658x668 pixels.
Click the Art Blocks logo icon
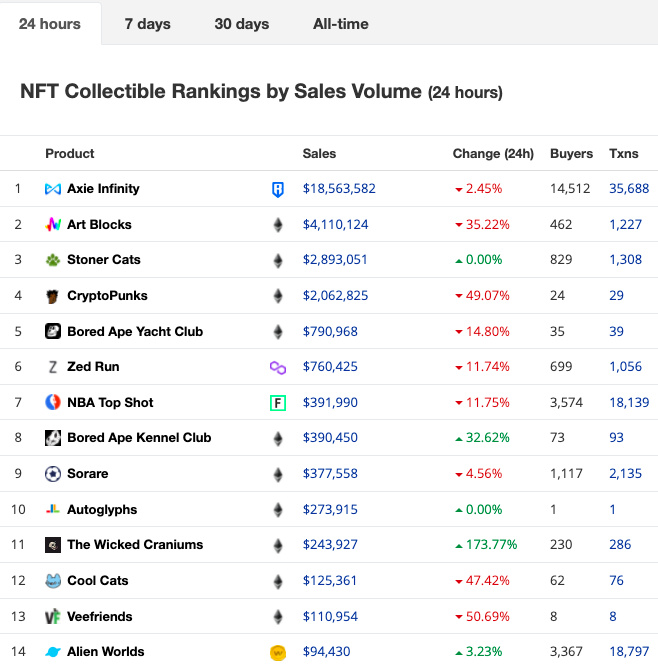[x=53, y=225]
